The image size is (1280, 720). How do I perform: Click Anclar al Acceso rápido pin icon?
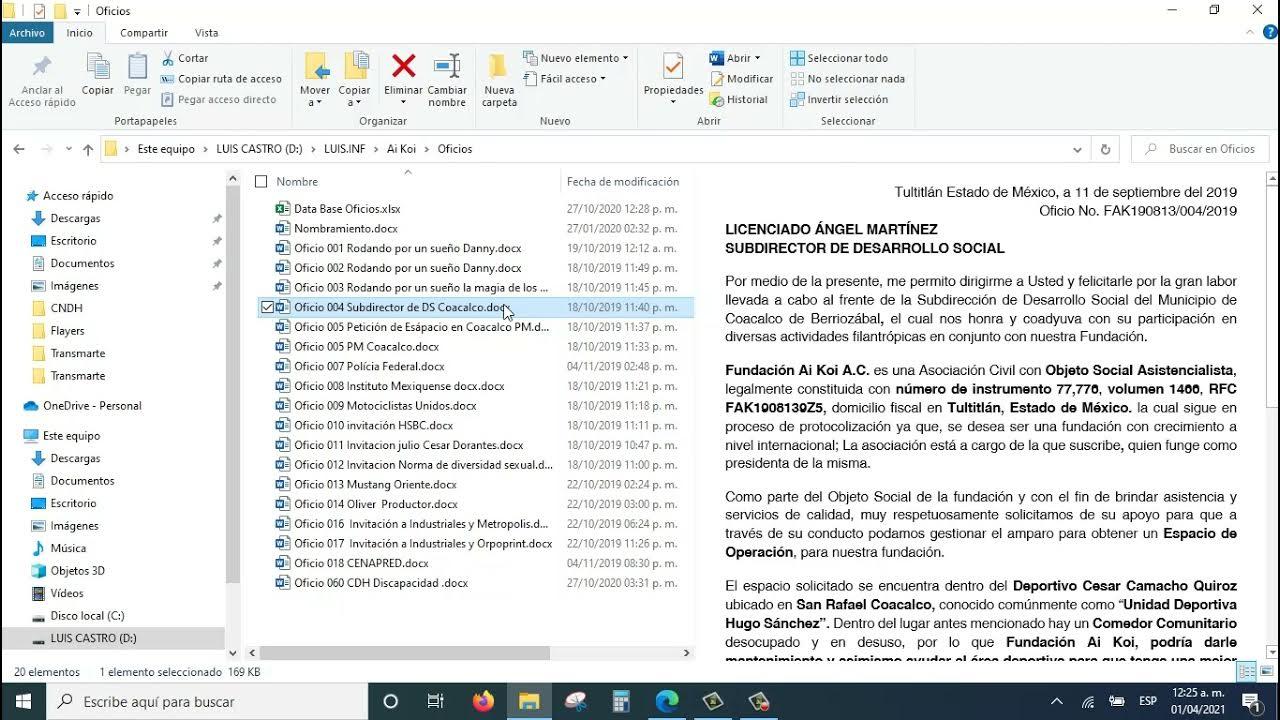pos(42,68)
